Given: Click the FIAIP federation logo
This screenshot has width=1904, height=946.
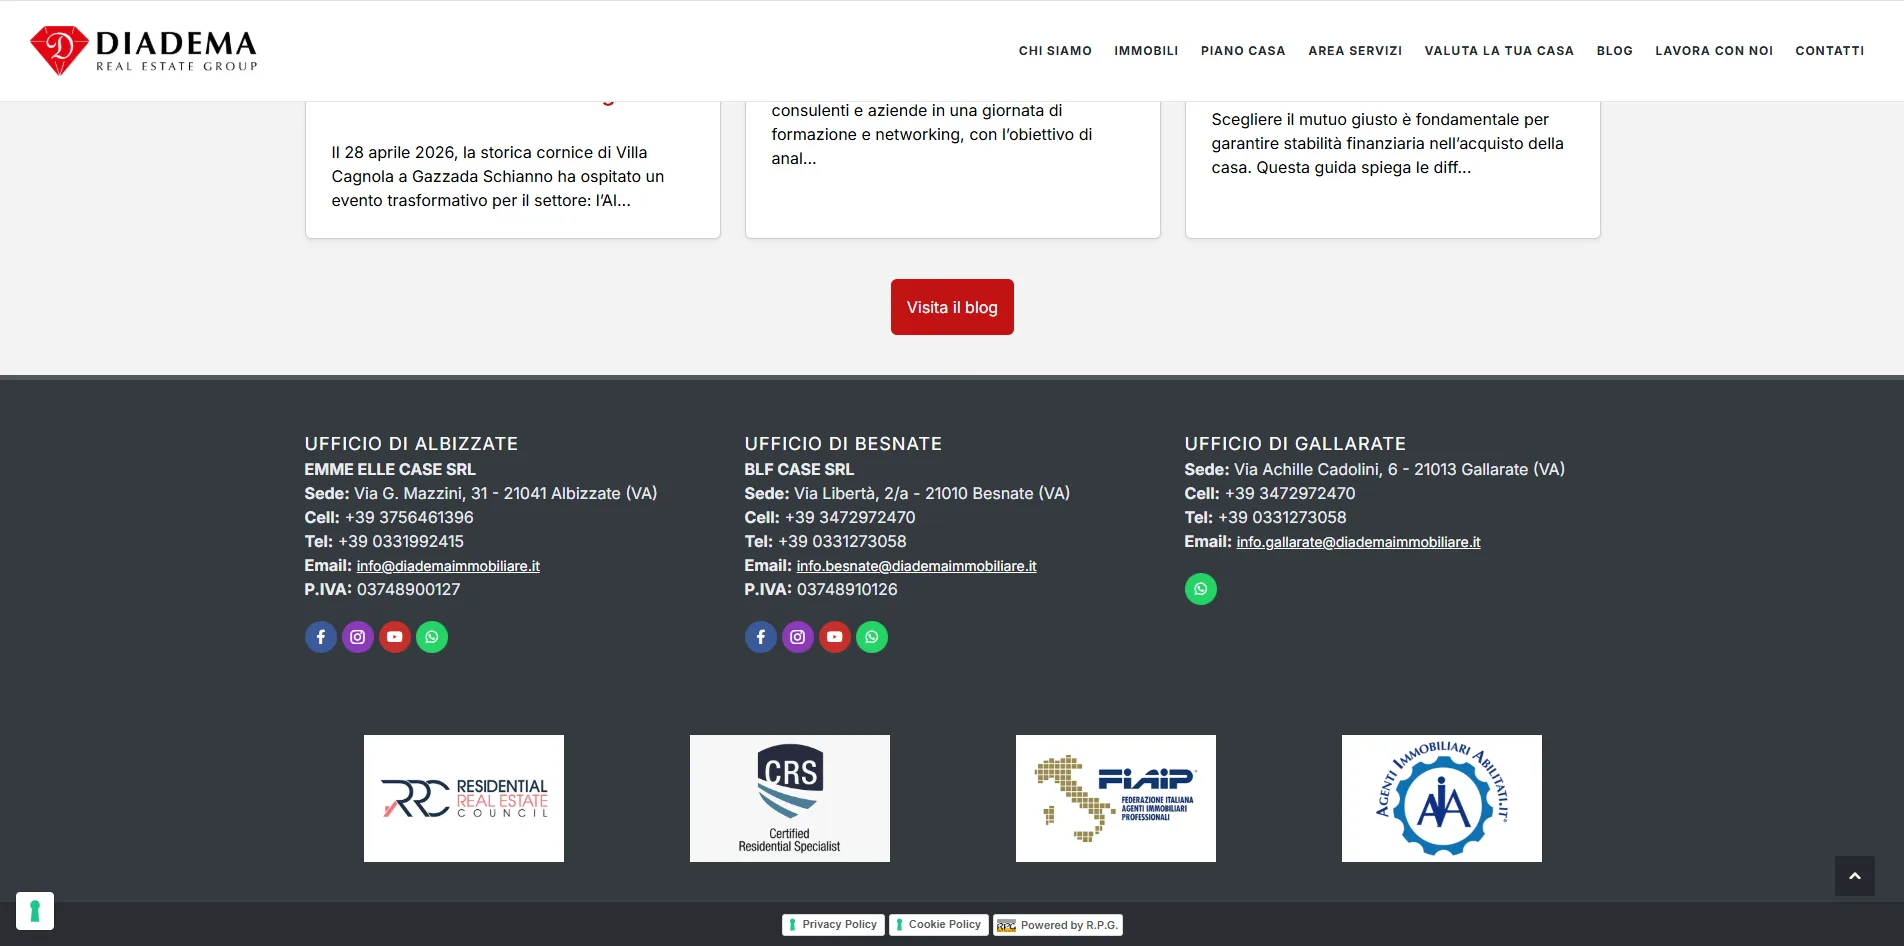Looking at the screenshot, I should [1116, 798].
